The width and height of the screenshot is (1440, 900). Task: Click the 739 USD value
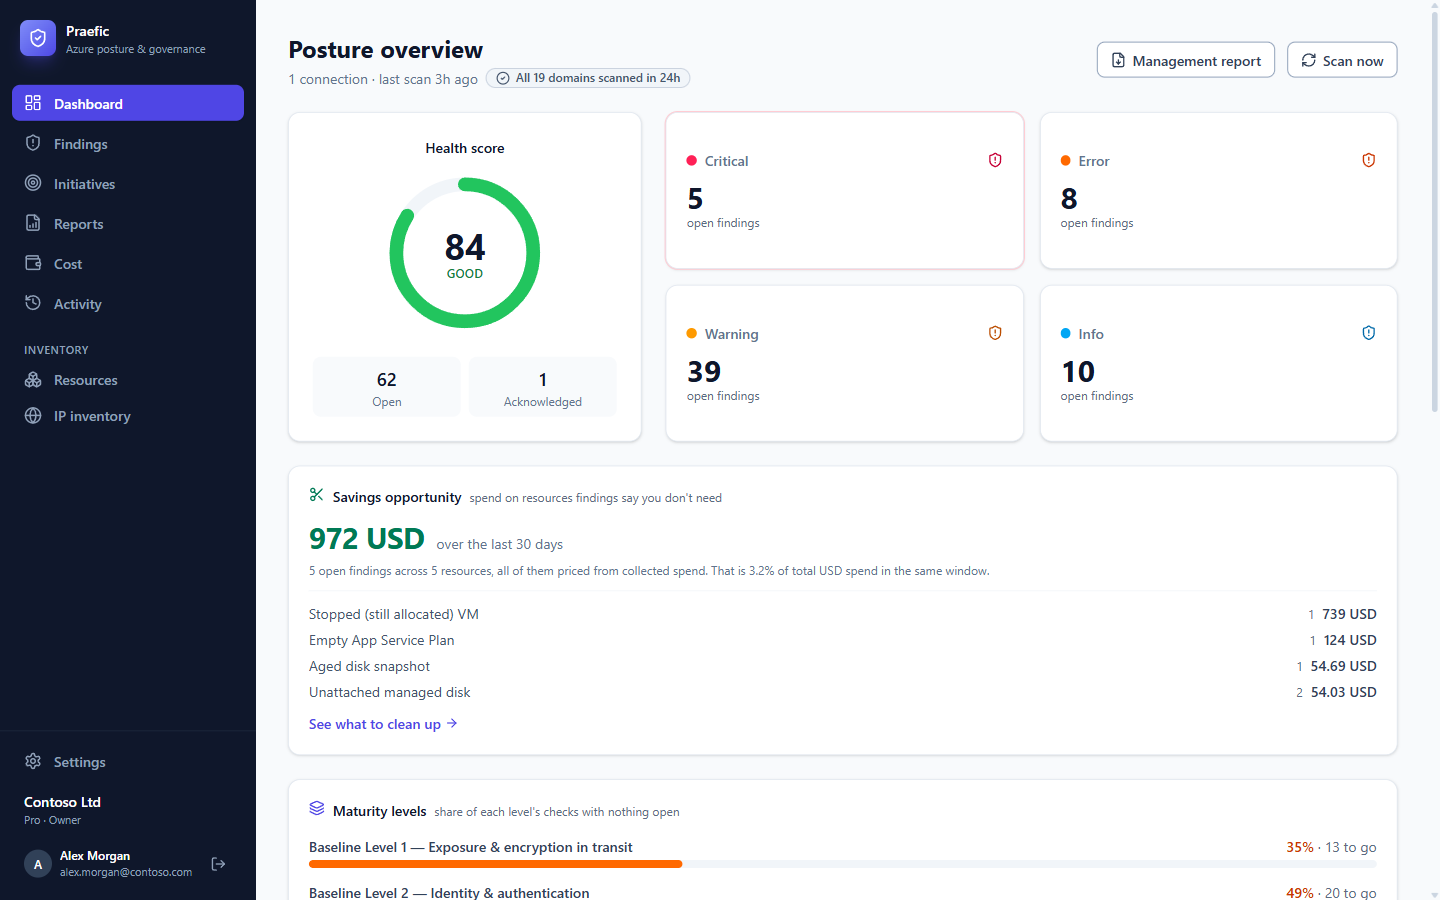click(1349, 614)
